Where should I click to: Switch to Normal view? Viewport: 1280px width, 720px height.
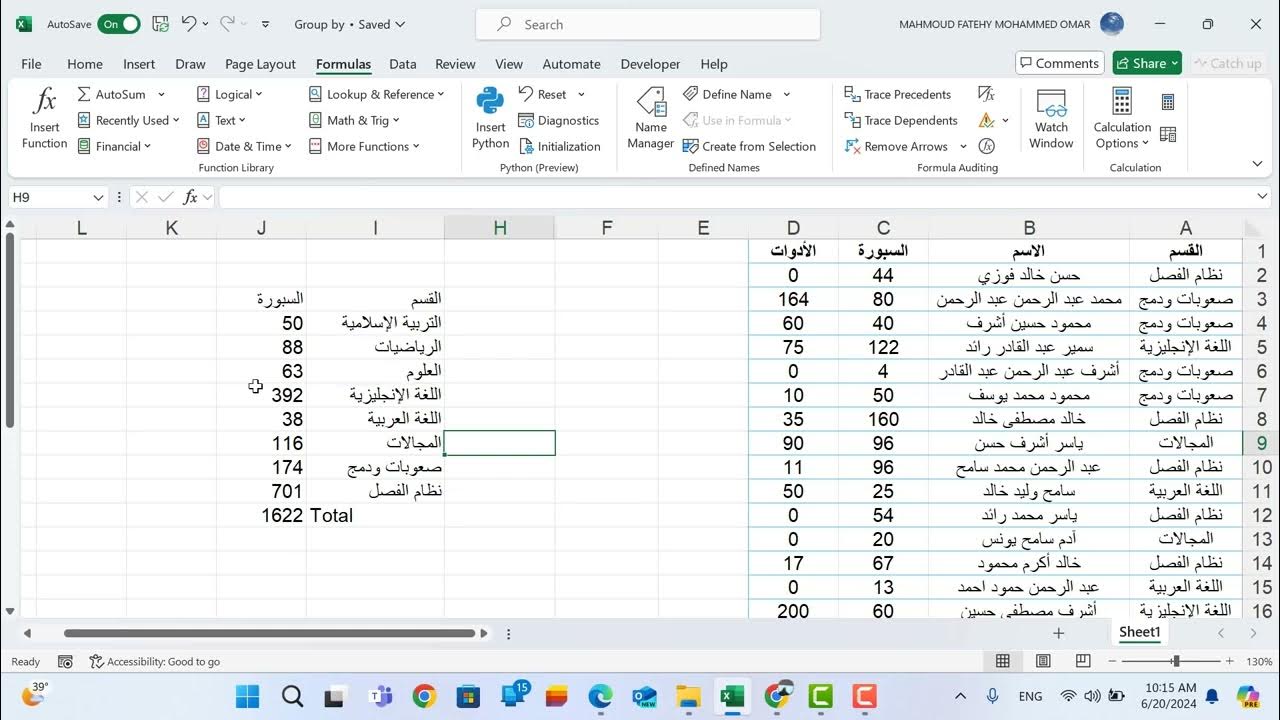click(x=1003, y=661)
